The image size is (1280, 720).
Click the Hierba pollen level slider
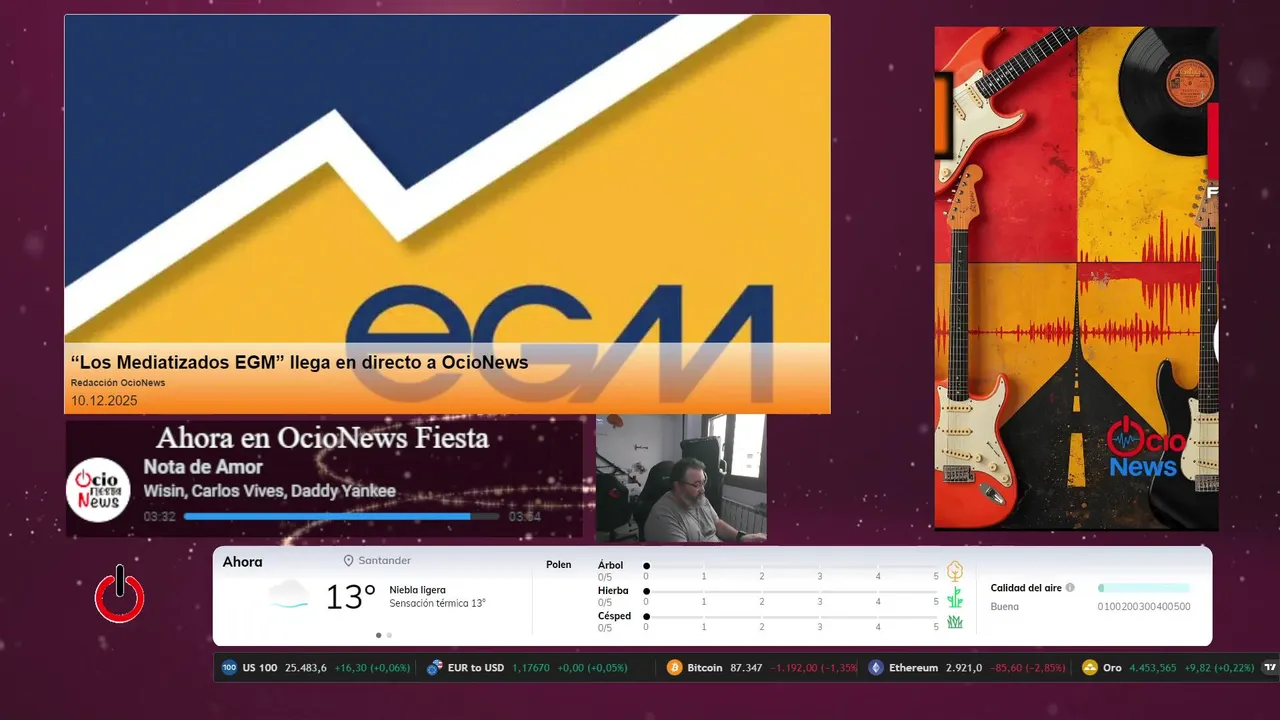(x=791, y=591)
